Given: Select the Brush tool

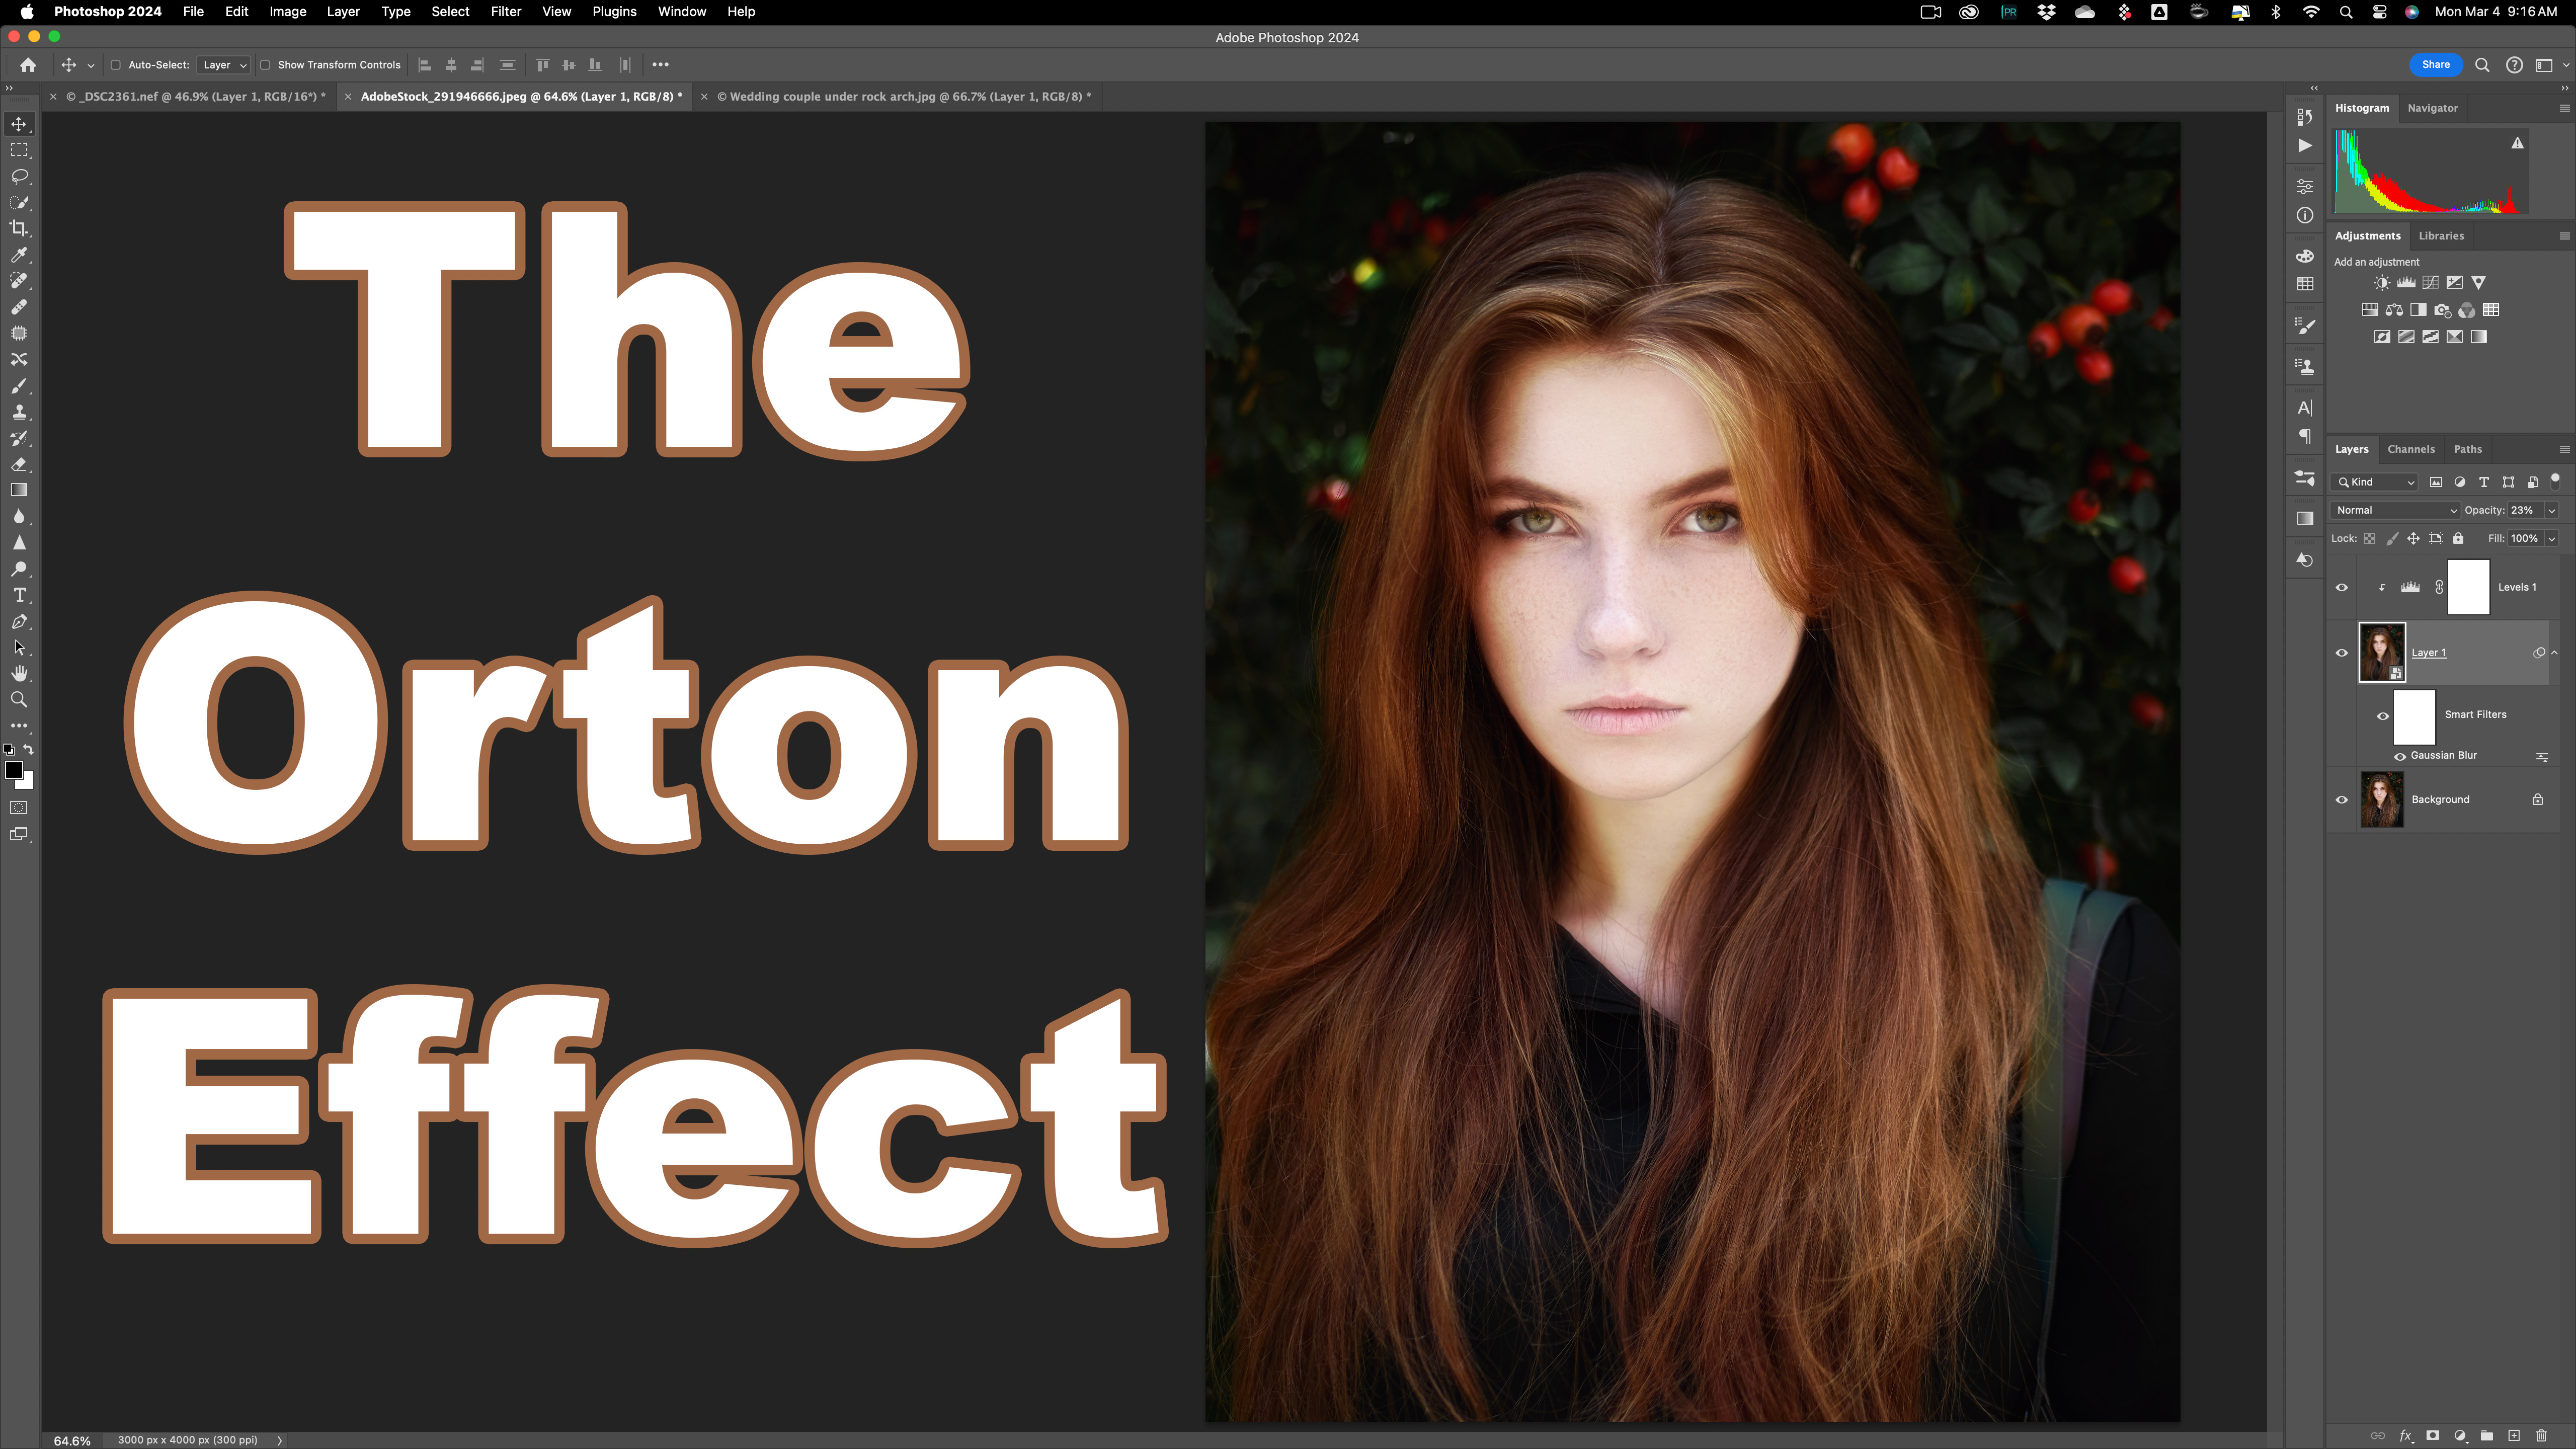Looking at the screenshot, I should point(19,386).
